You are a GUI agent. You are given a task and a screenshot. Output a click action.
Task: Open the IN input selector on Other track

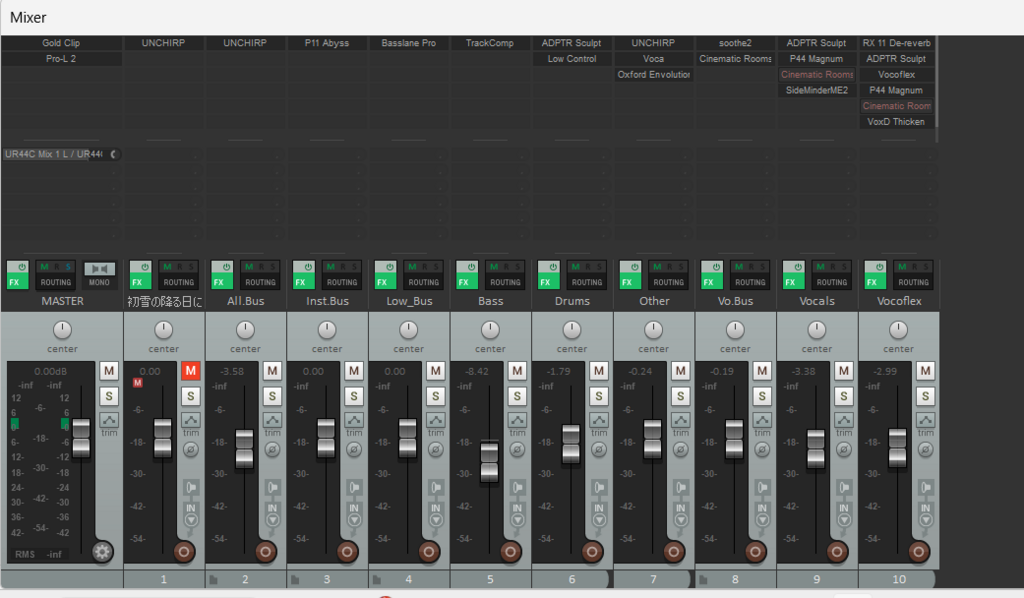point(680,508)
